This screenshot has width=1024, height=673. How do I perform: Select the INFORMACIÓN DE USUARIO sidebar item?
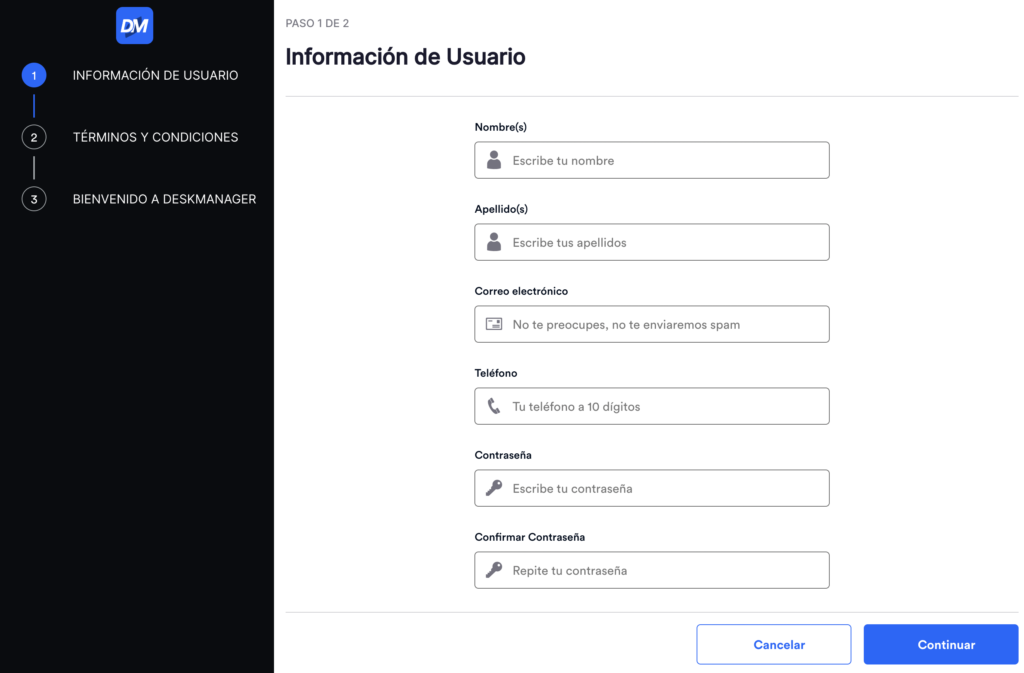(155, 75)
